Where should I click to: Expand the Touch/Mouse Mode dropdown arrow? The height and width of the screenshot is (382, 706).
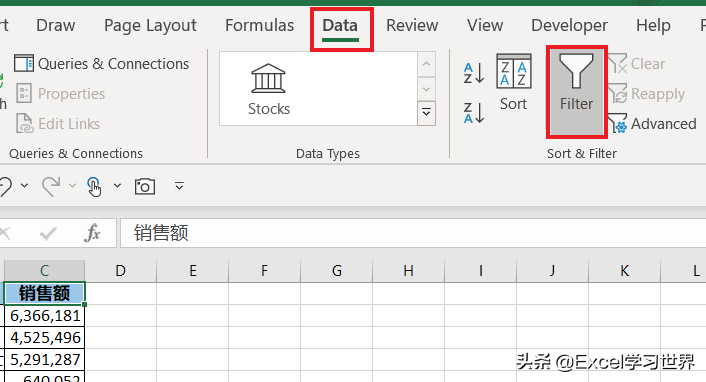point(117,186)
